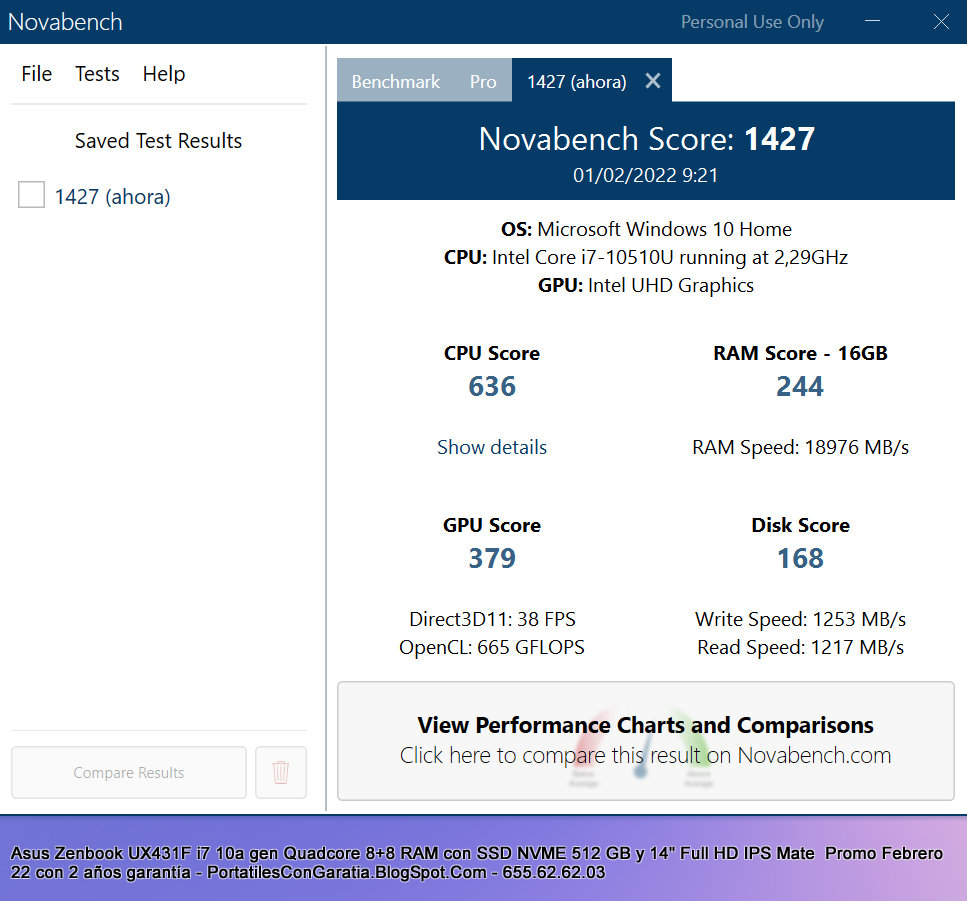Click the Asus Zenbook UX431F promo banner text
The height and width of the screenshot is (901, 967).
tap(477, 862)
